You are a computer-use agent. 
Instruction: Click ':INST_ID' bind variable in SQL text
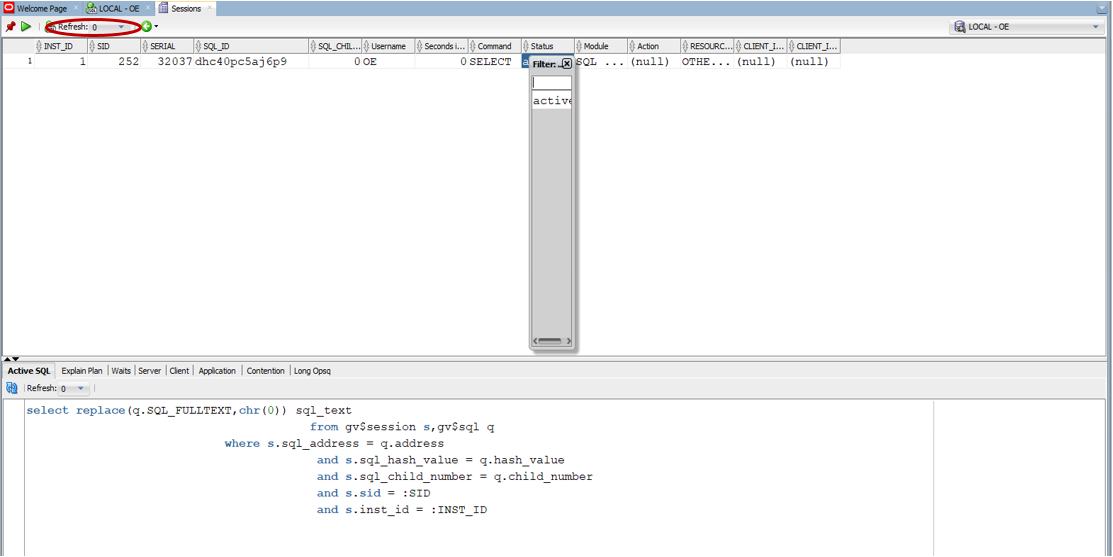pos(459,510)
